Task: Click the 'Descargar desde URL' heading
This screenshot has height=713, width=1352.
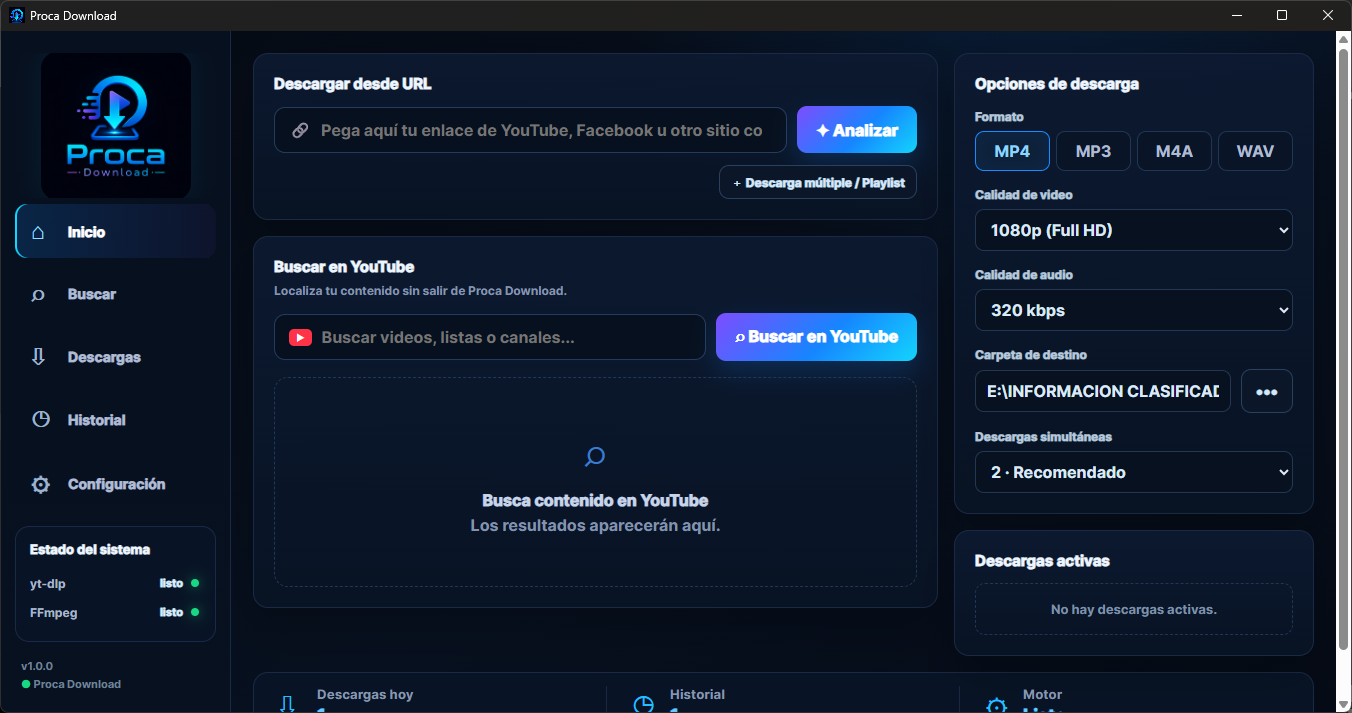Action: pos(353,84)
